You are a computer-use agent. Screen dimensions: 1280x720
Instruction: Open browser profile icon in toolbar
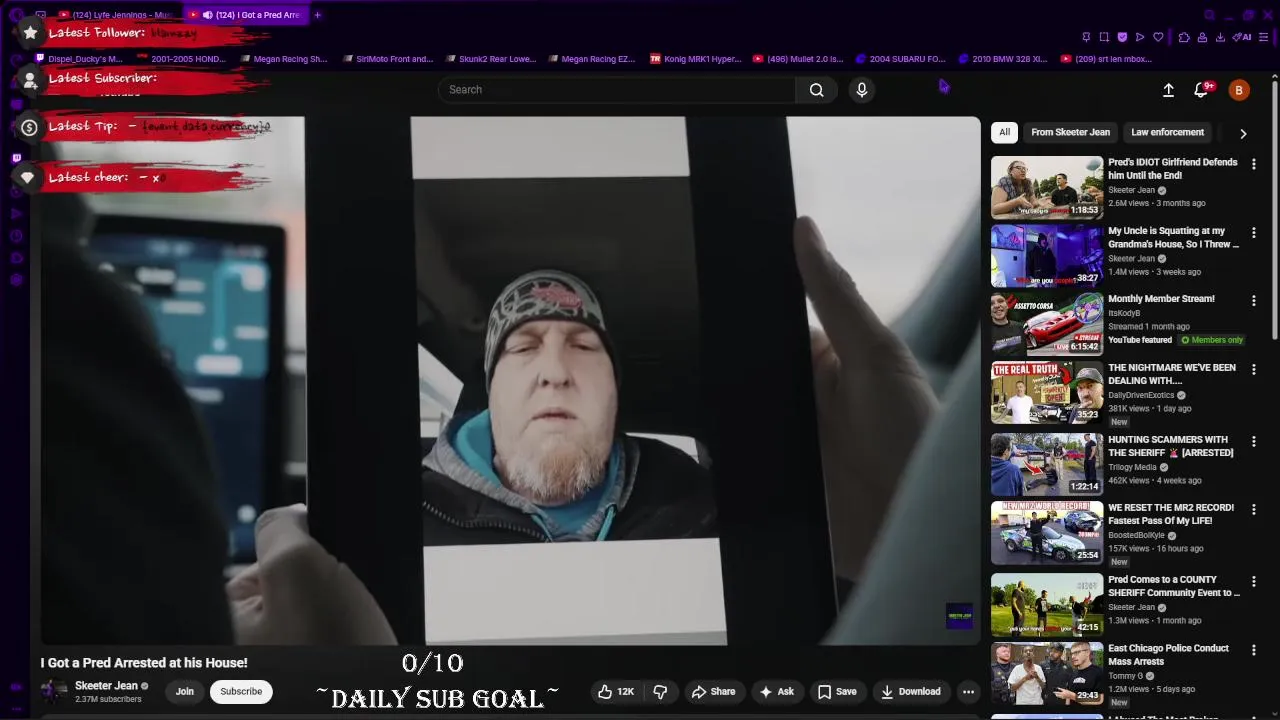click(1202, 37)
